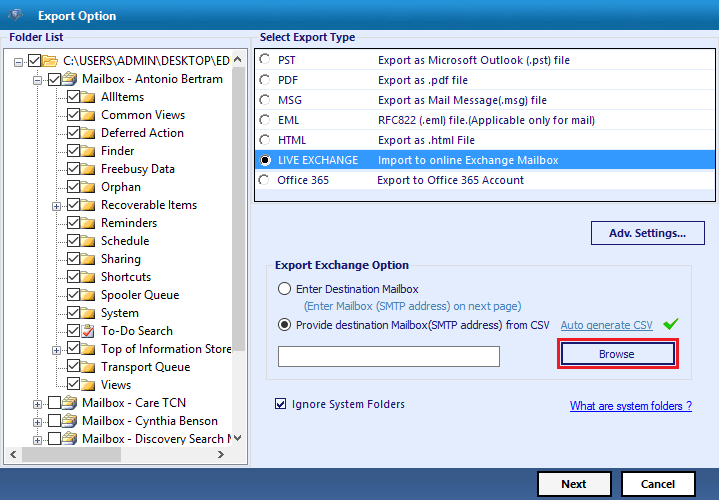Click the horizontal scrollbar left arrow

pos(13,454)
